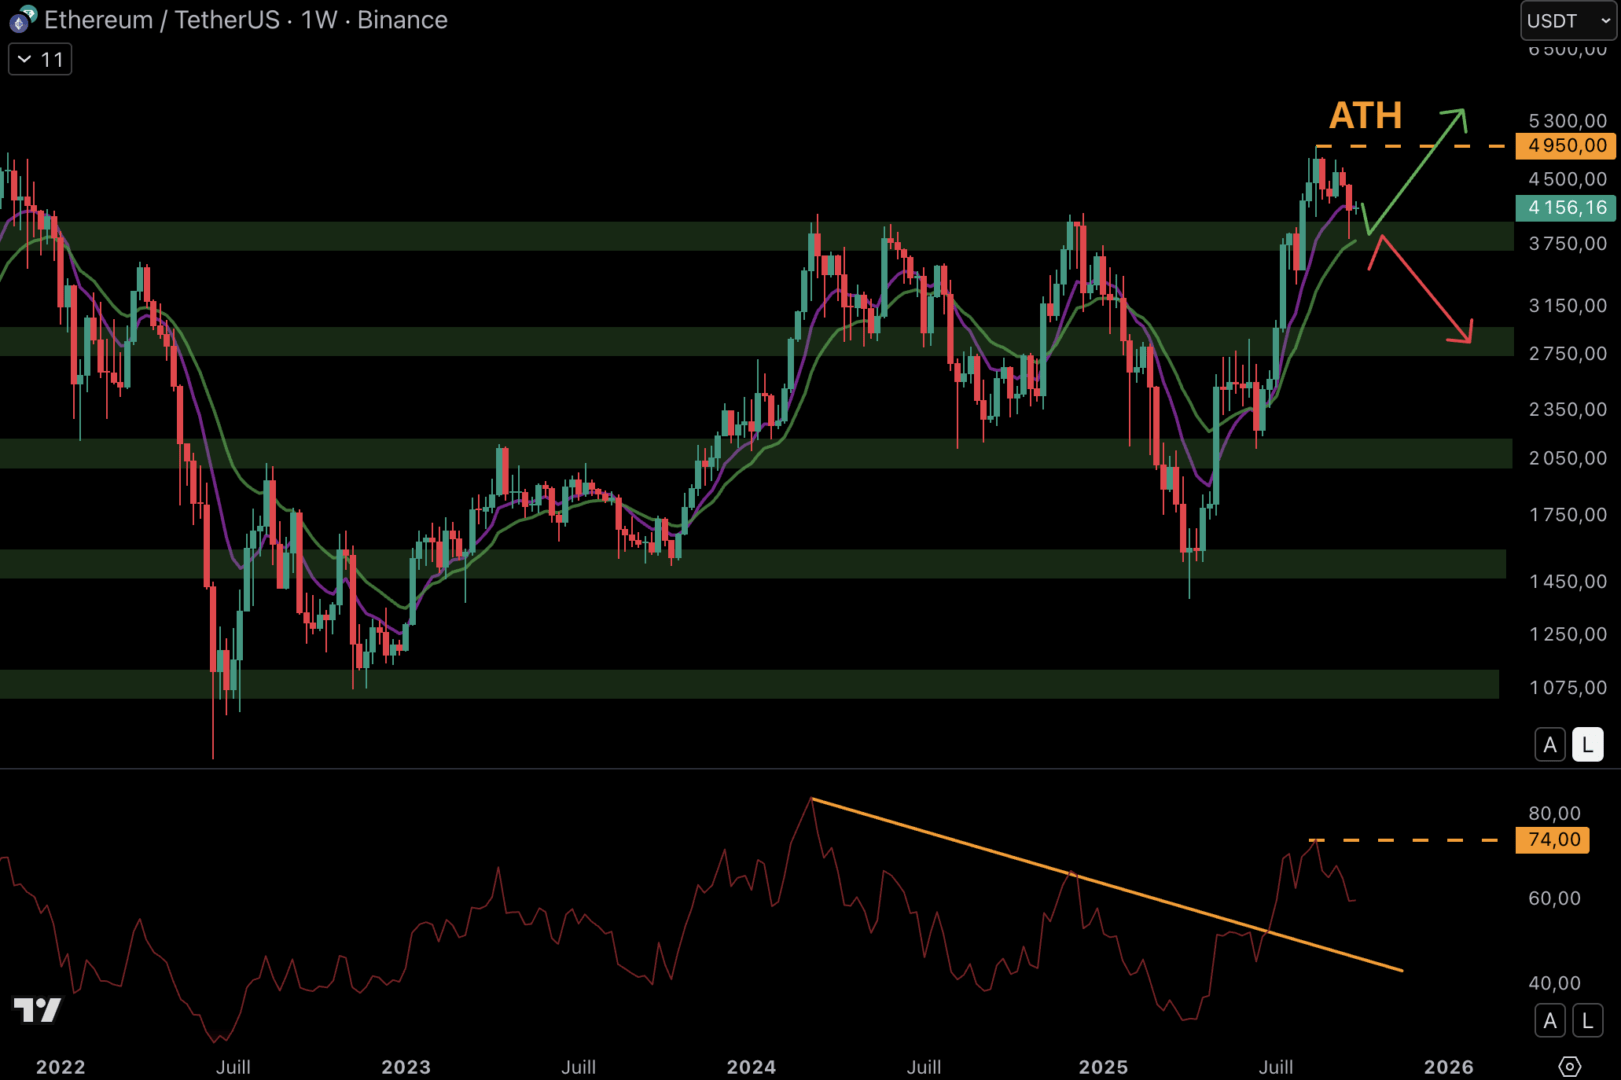Select the green support zone near 2 050,00
The width and height of the screenshot is (1621, 1080).
pos(750,453)
